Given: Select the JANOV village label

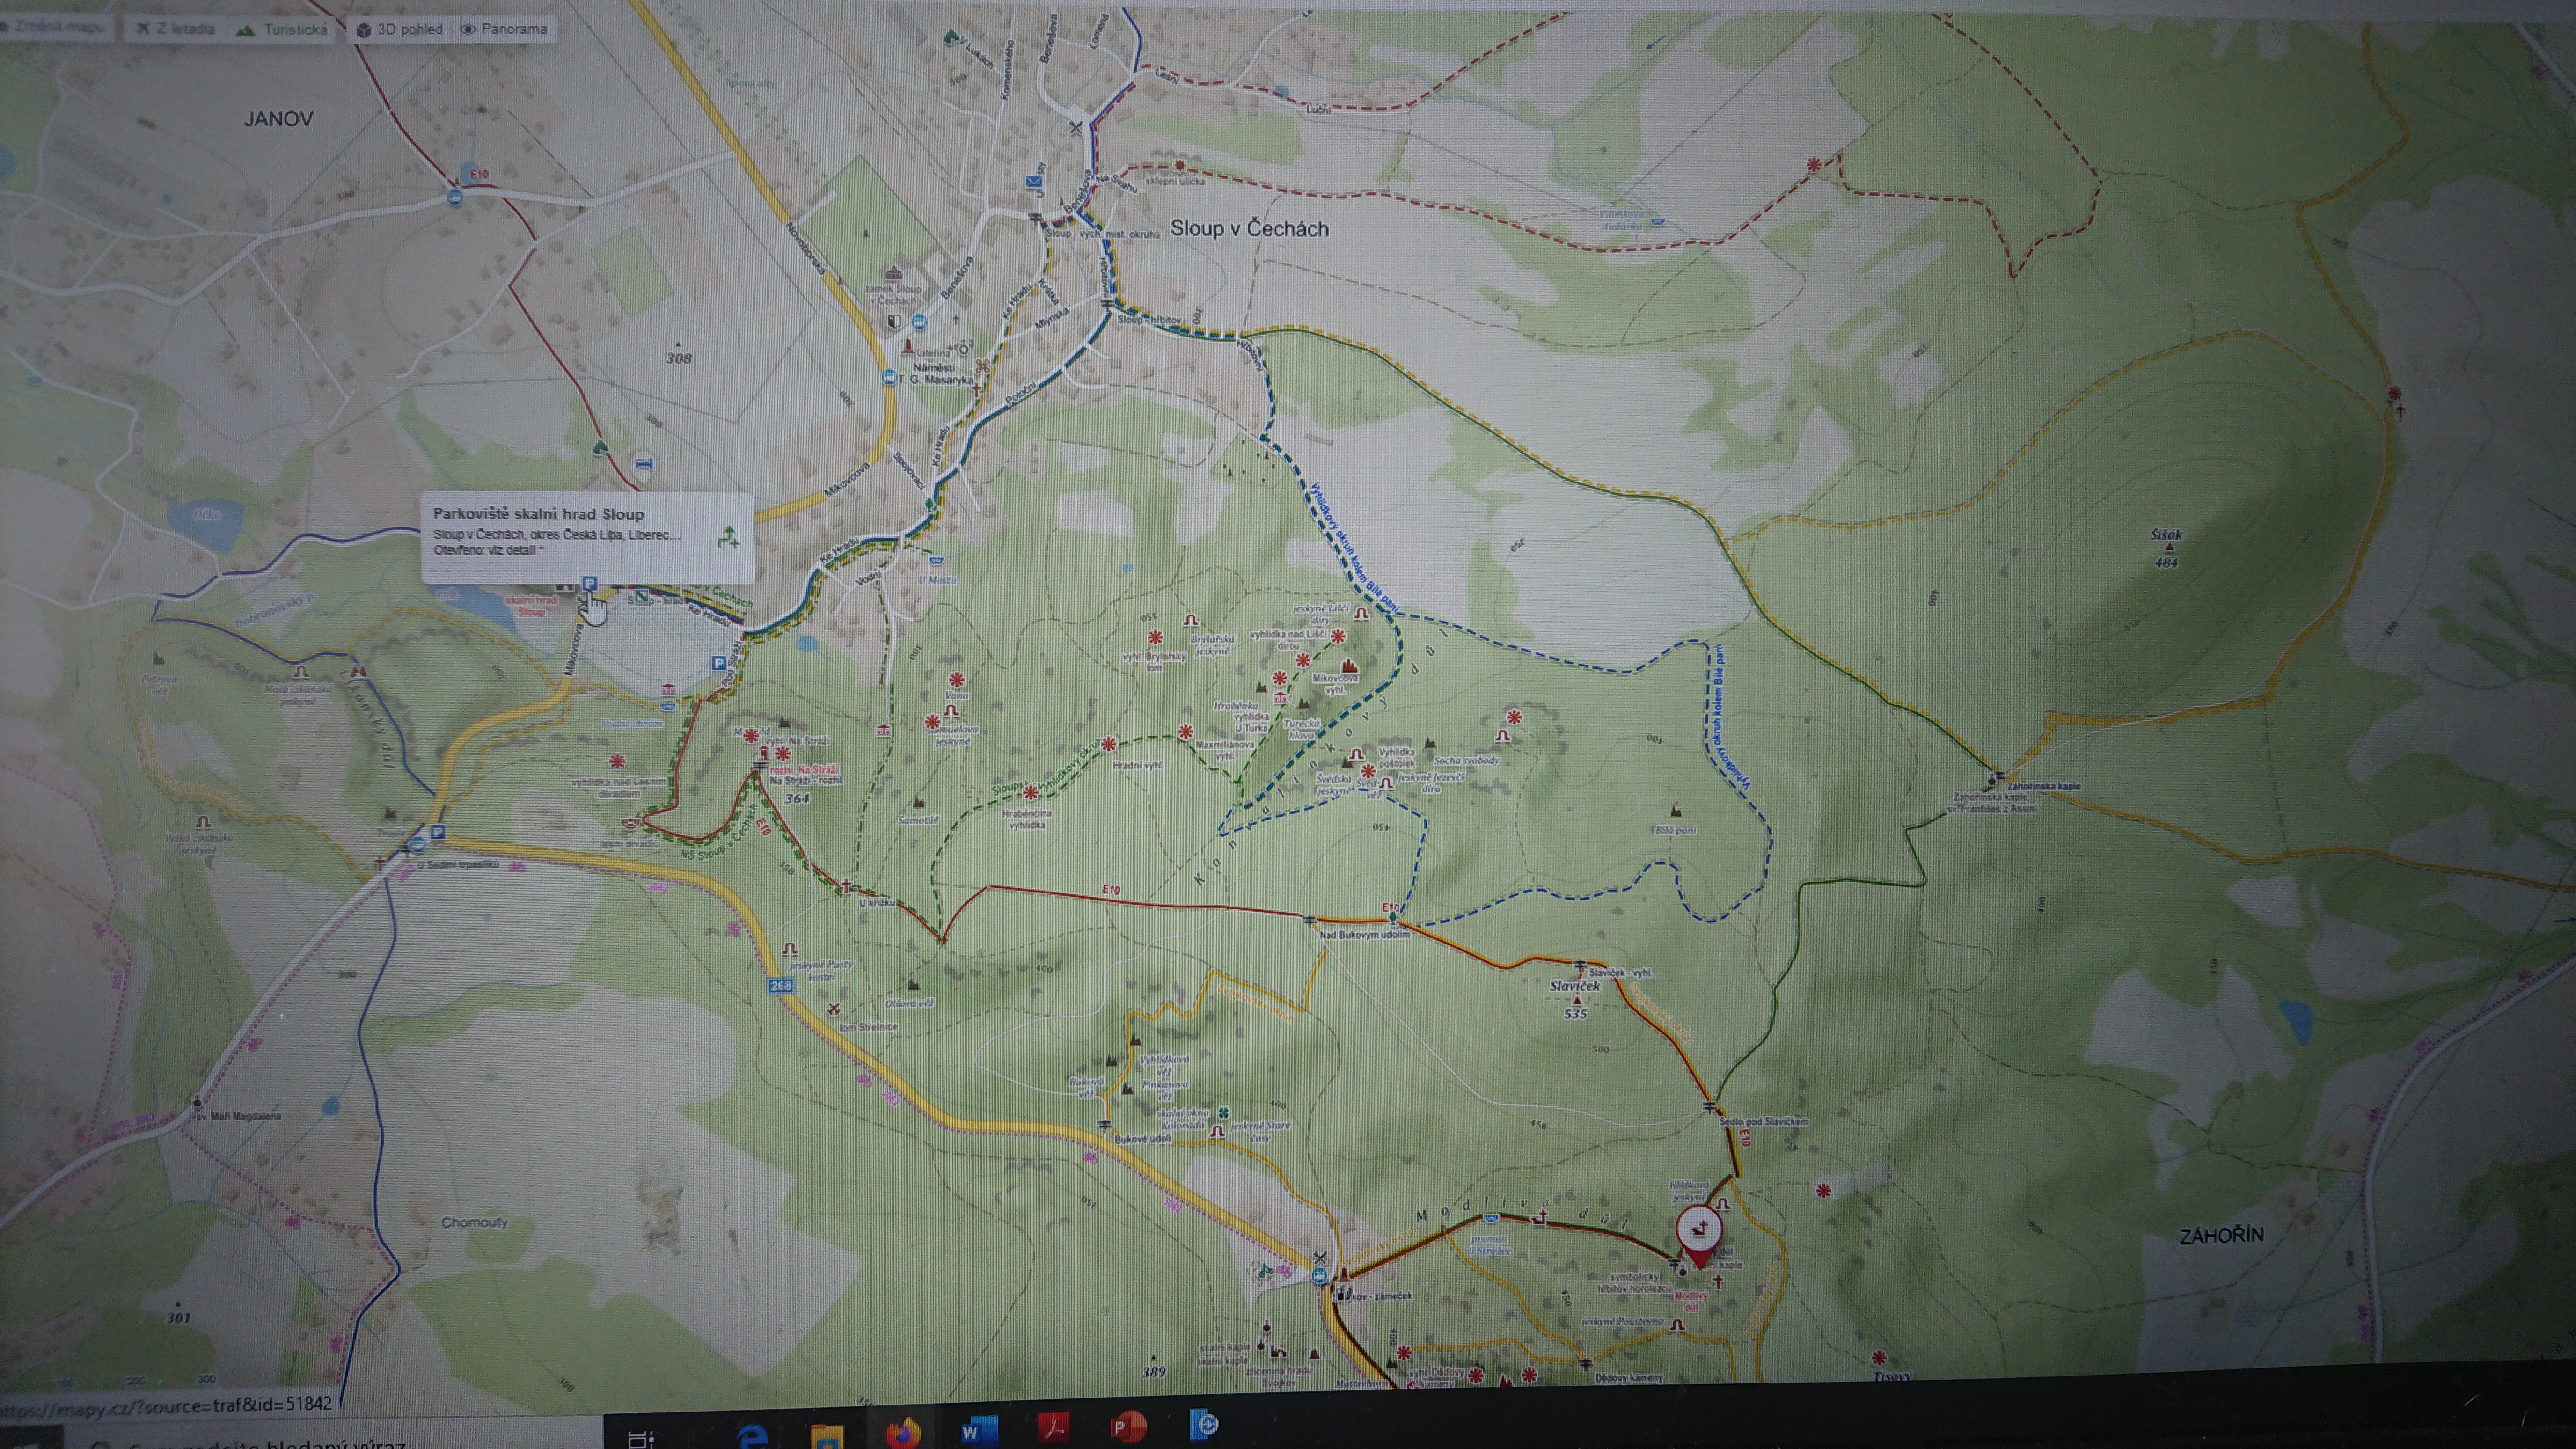Looking at the screenshot, I should 278,118.
